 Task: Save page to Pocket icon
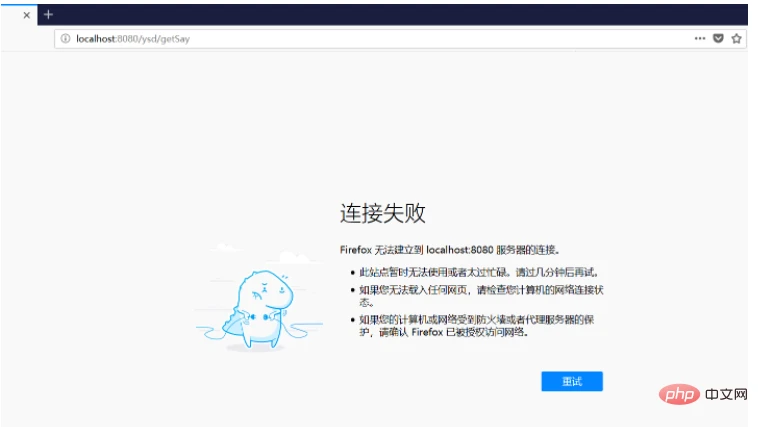click(x=718, y=38)
